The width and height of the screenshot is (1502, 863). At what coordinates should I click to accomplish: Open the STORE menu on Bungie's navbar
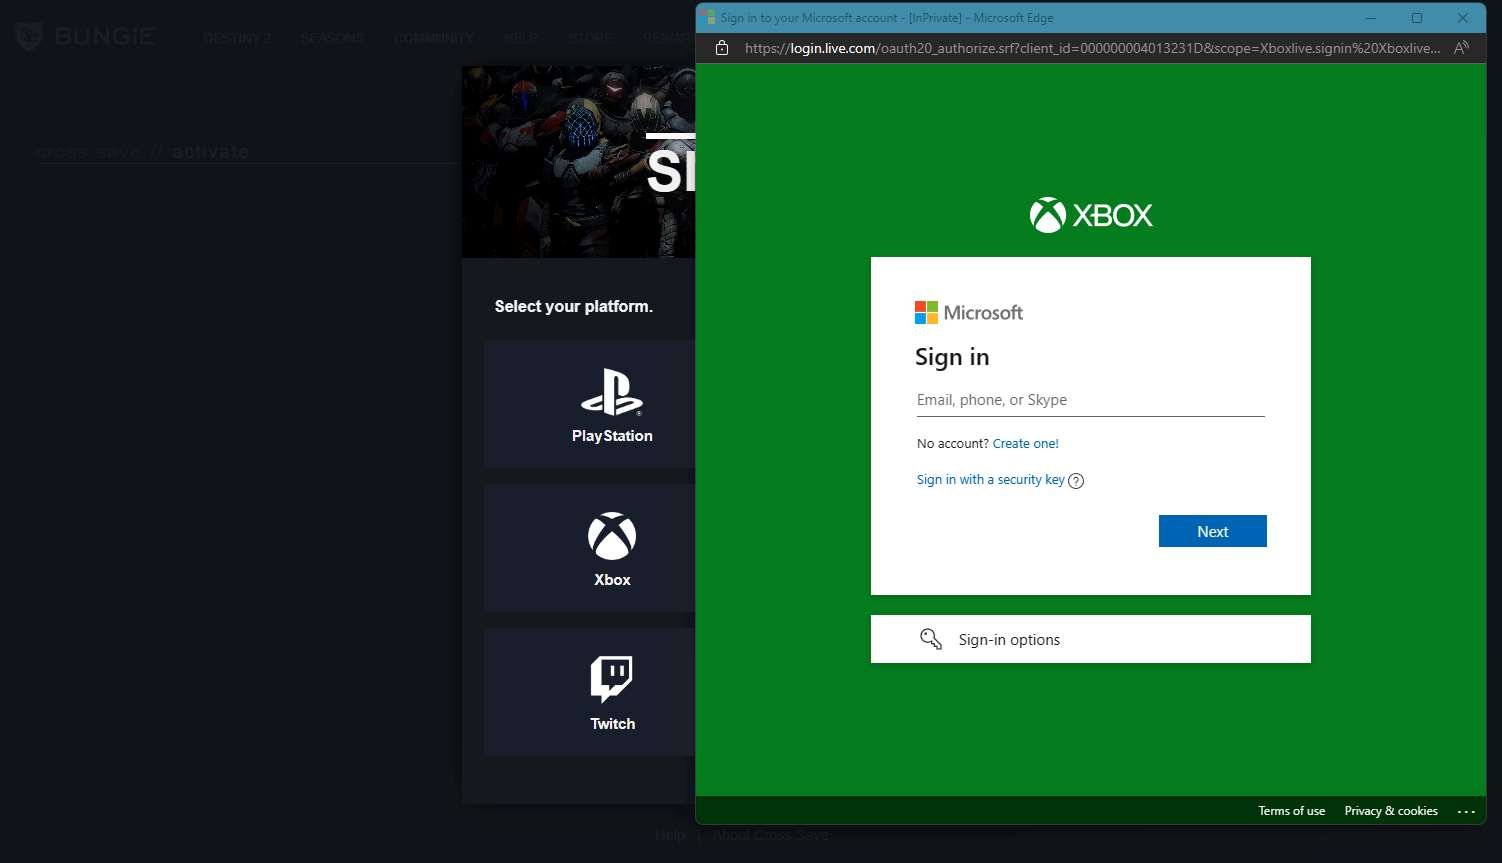pyautogui.click(x=590, y=38)
